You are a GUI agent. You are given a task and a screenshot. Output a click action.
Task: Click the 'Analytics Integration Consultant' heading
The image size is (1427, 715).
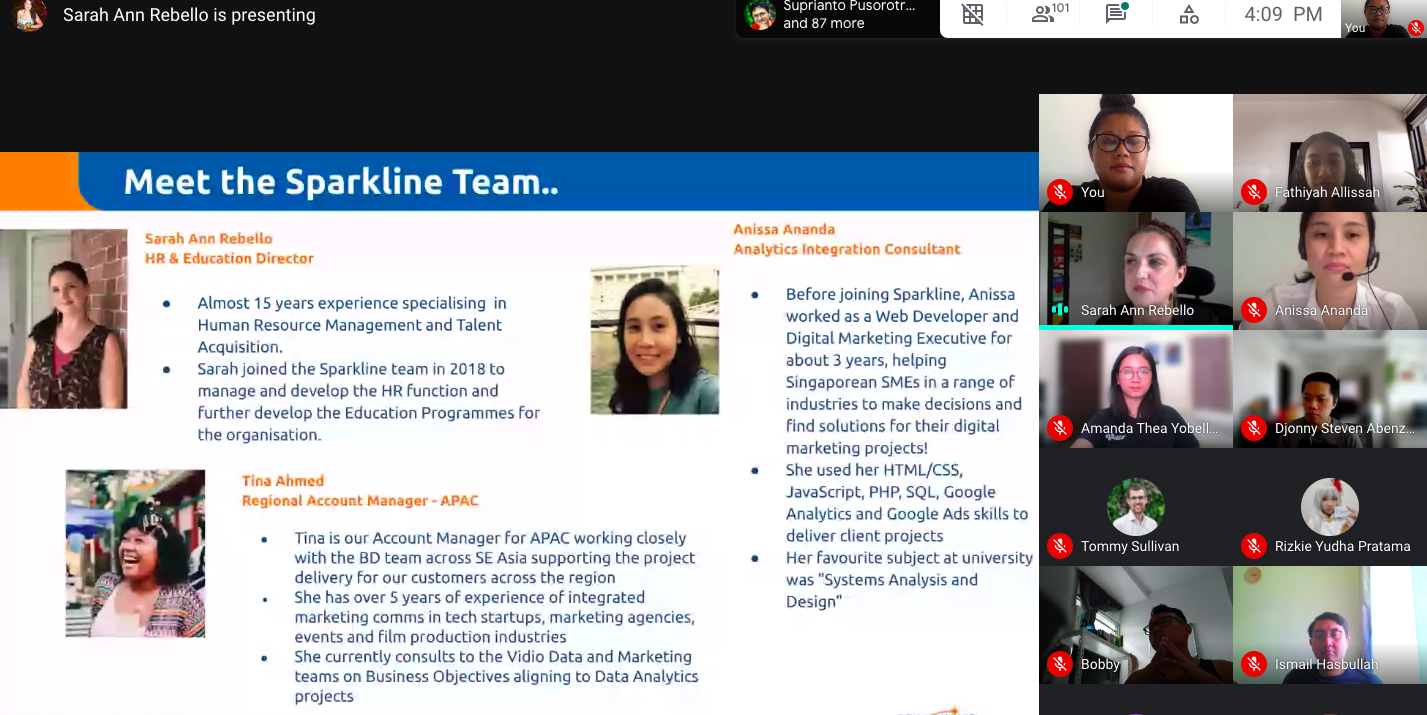point(847,249)
